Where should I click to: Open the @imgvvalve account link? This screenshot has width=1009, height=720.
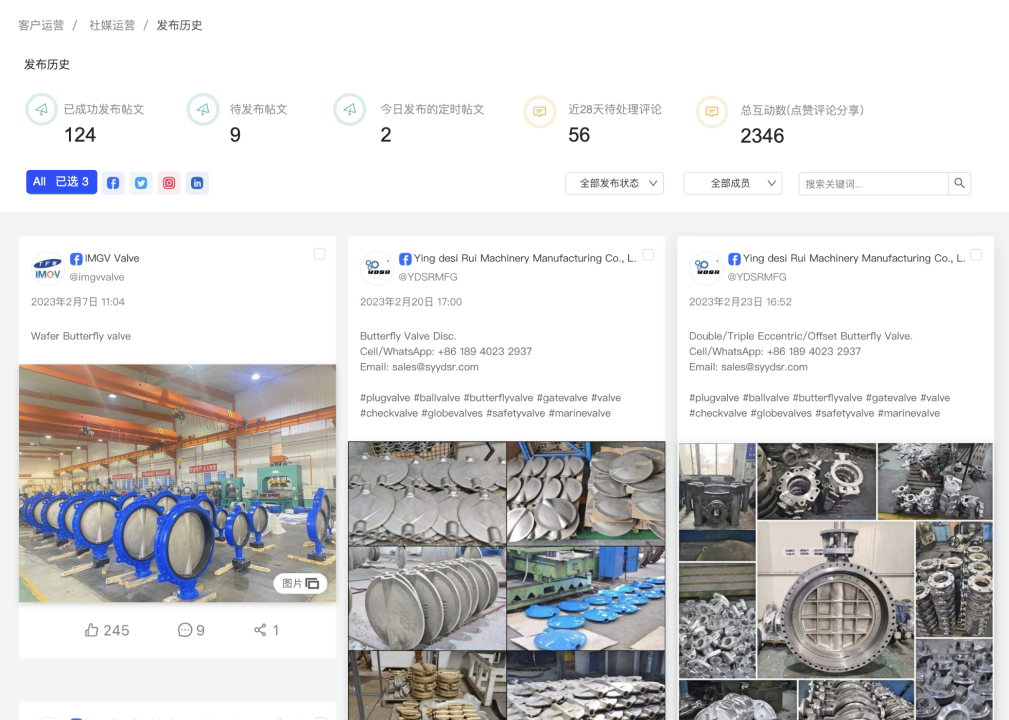pos(97,277)
